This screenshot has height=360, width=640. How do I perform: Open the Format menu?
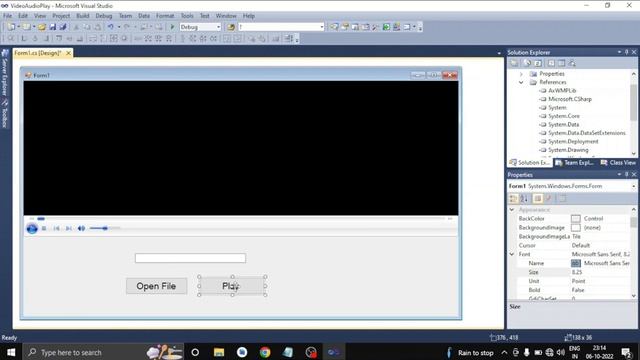pos(165,16)
